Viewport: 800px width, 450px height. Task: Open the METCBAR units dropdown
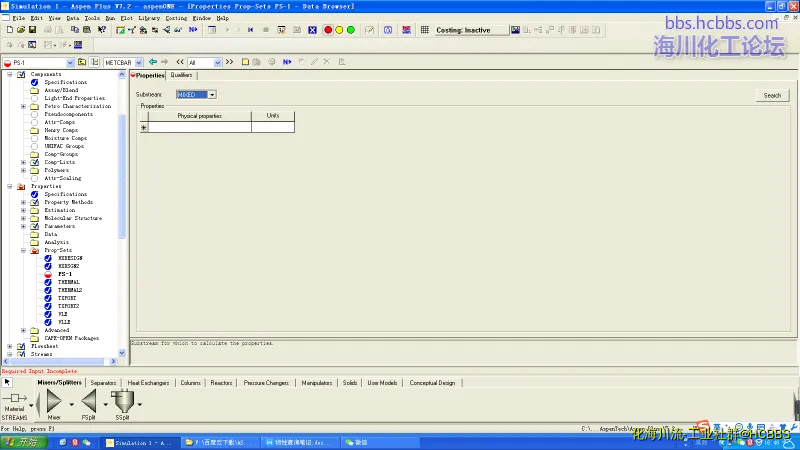[139, 63]
